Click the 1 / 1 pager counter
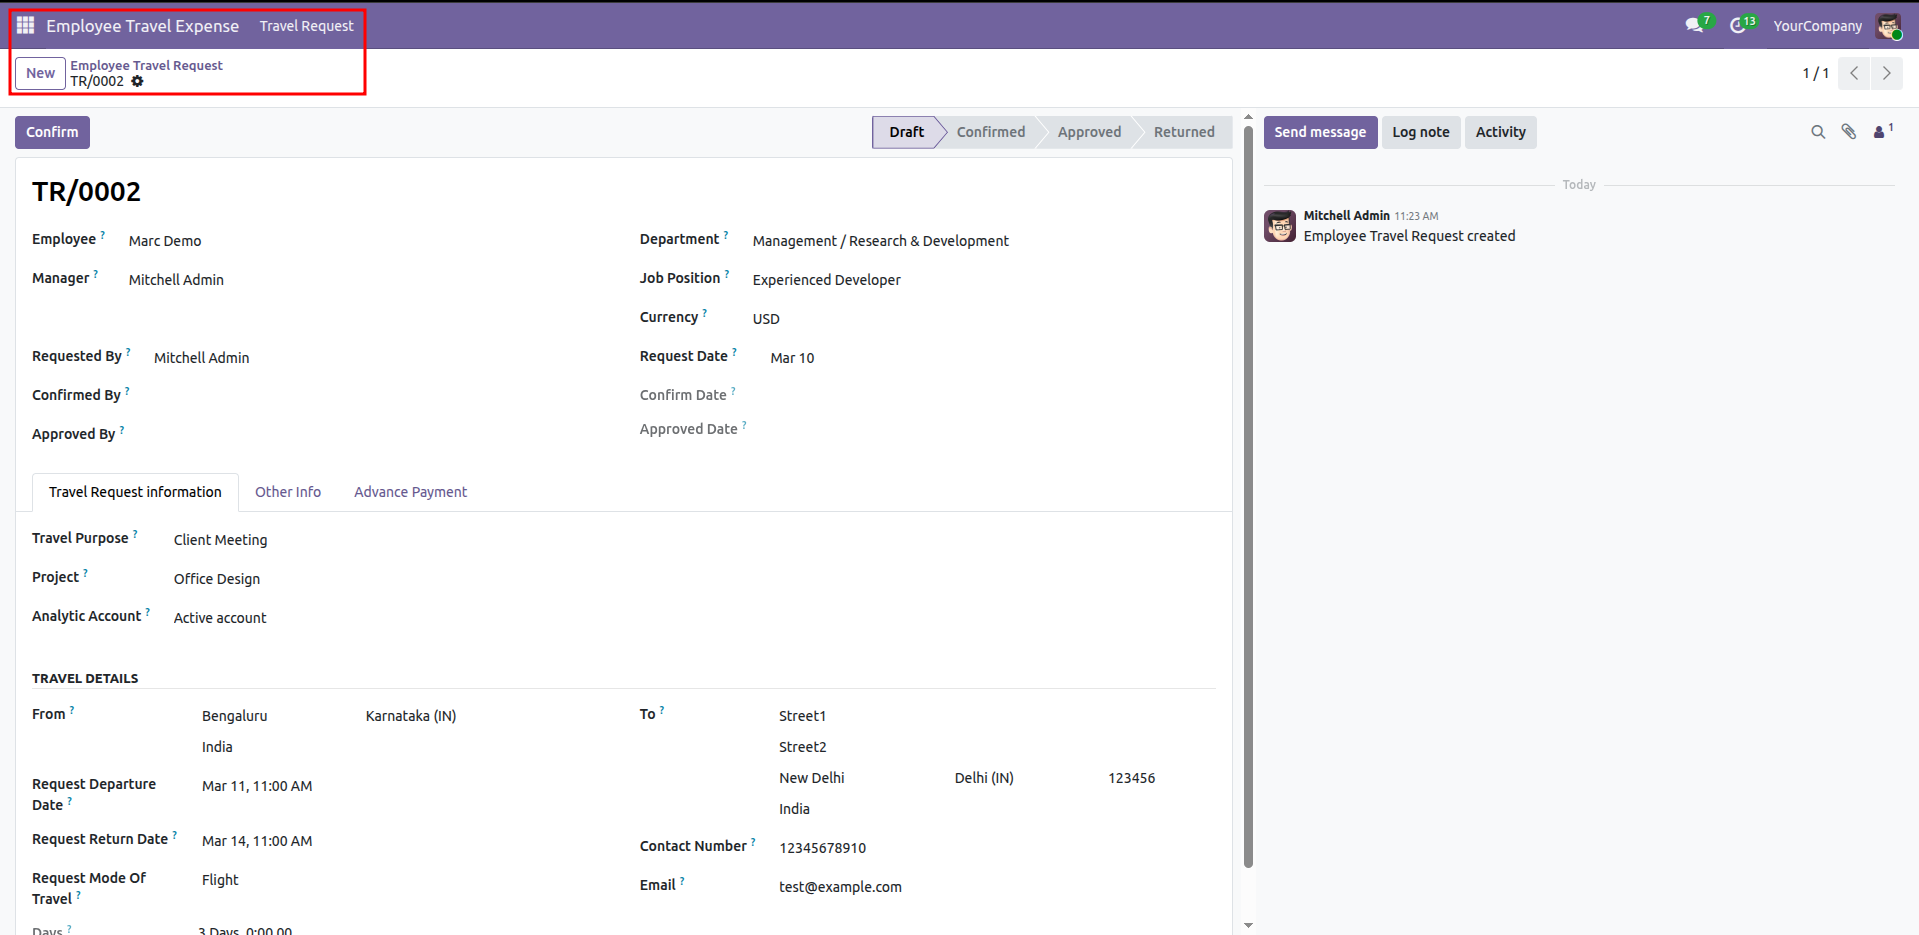Viewport: 1919px width, 935px height. tap(1815, 73)
